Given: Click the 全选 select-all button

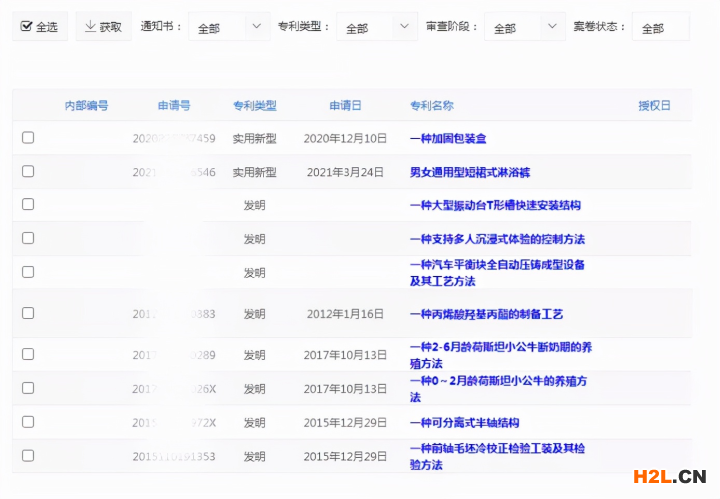Looking at the screenshot, I should pyautogui.click(x=40, y=27).
